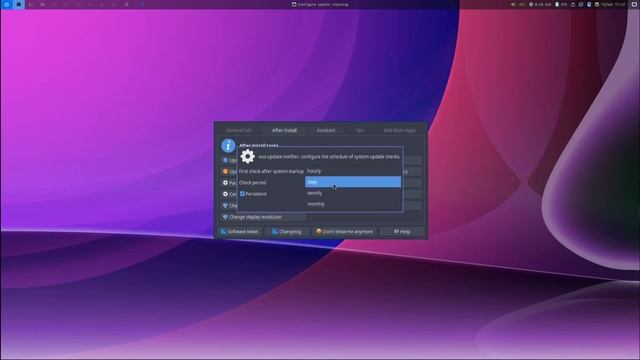Click the volume speaker icon in the panel
The image size is (640, 360).
pyautogui.click(x=513, y=4)
